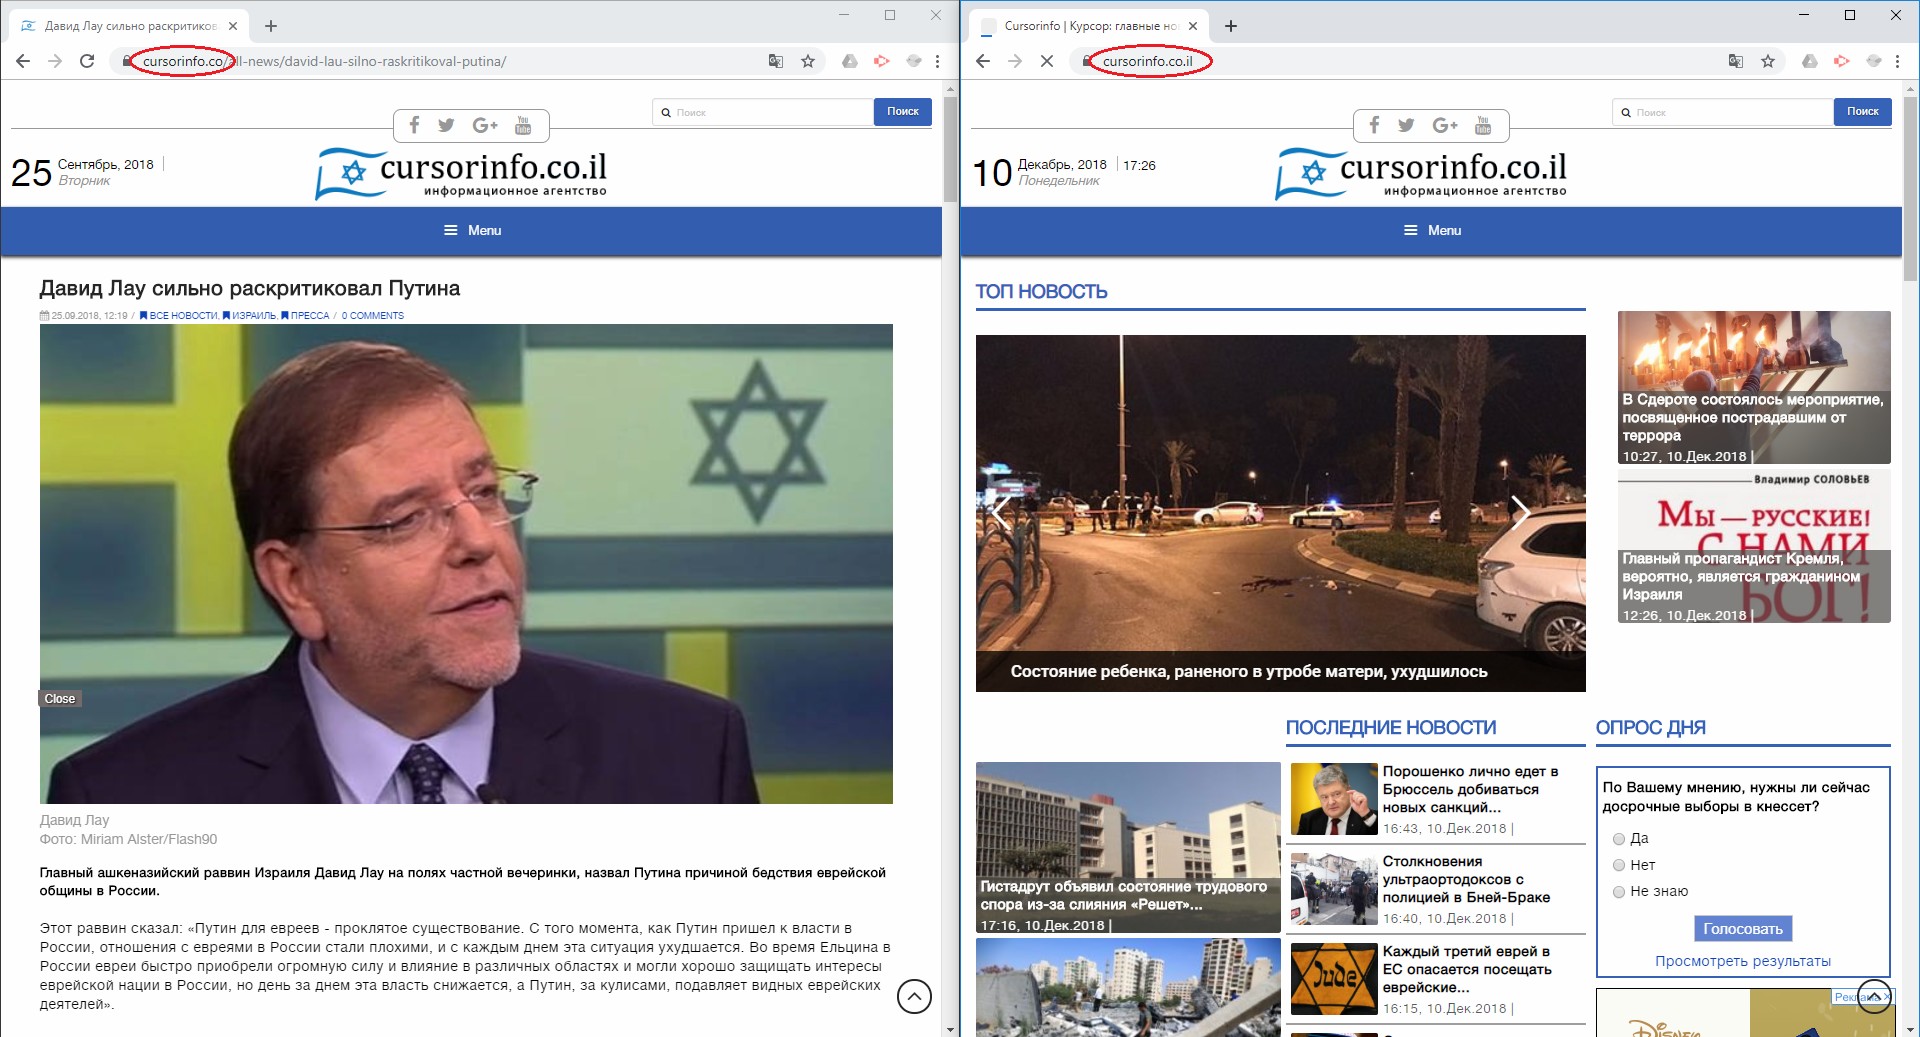The height and width of the screenshot is (1037, 1920).
Task: Click cursorinfo logo on left page
Action: coord(462,173)
